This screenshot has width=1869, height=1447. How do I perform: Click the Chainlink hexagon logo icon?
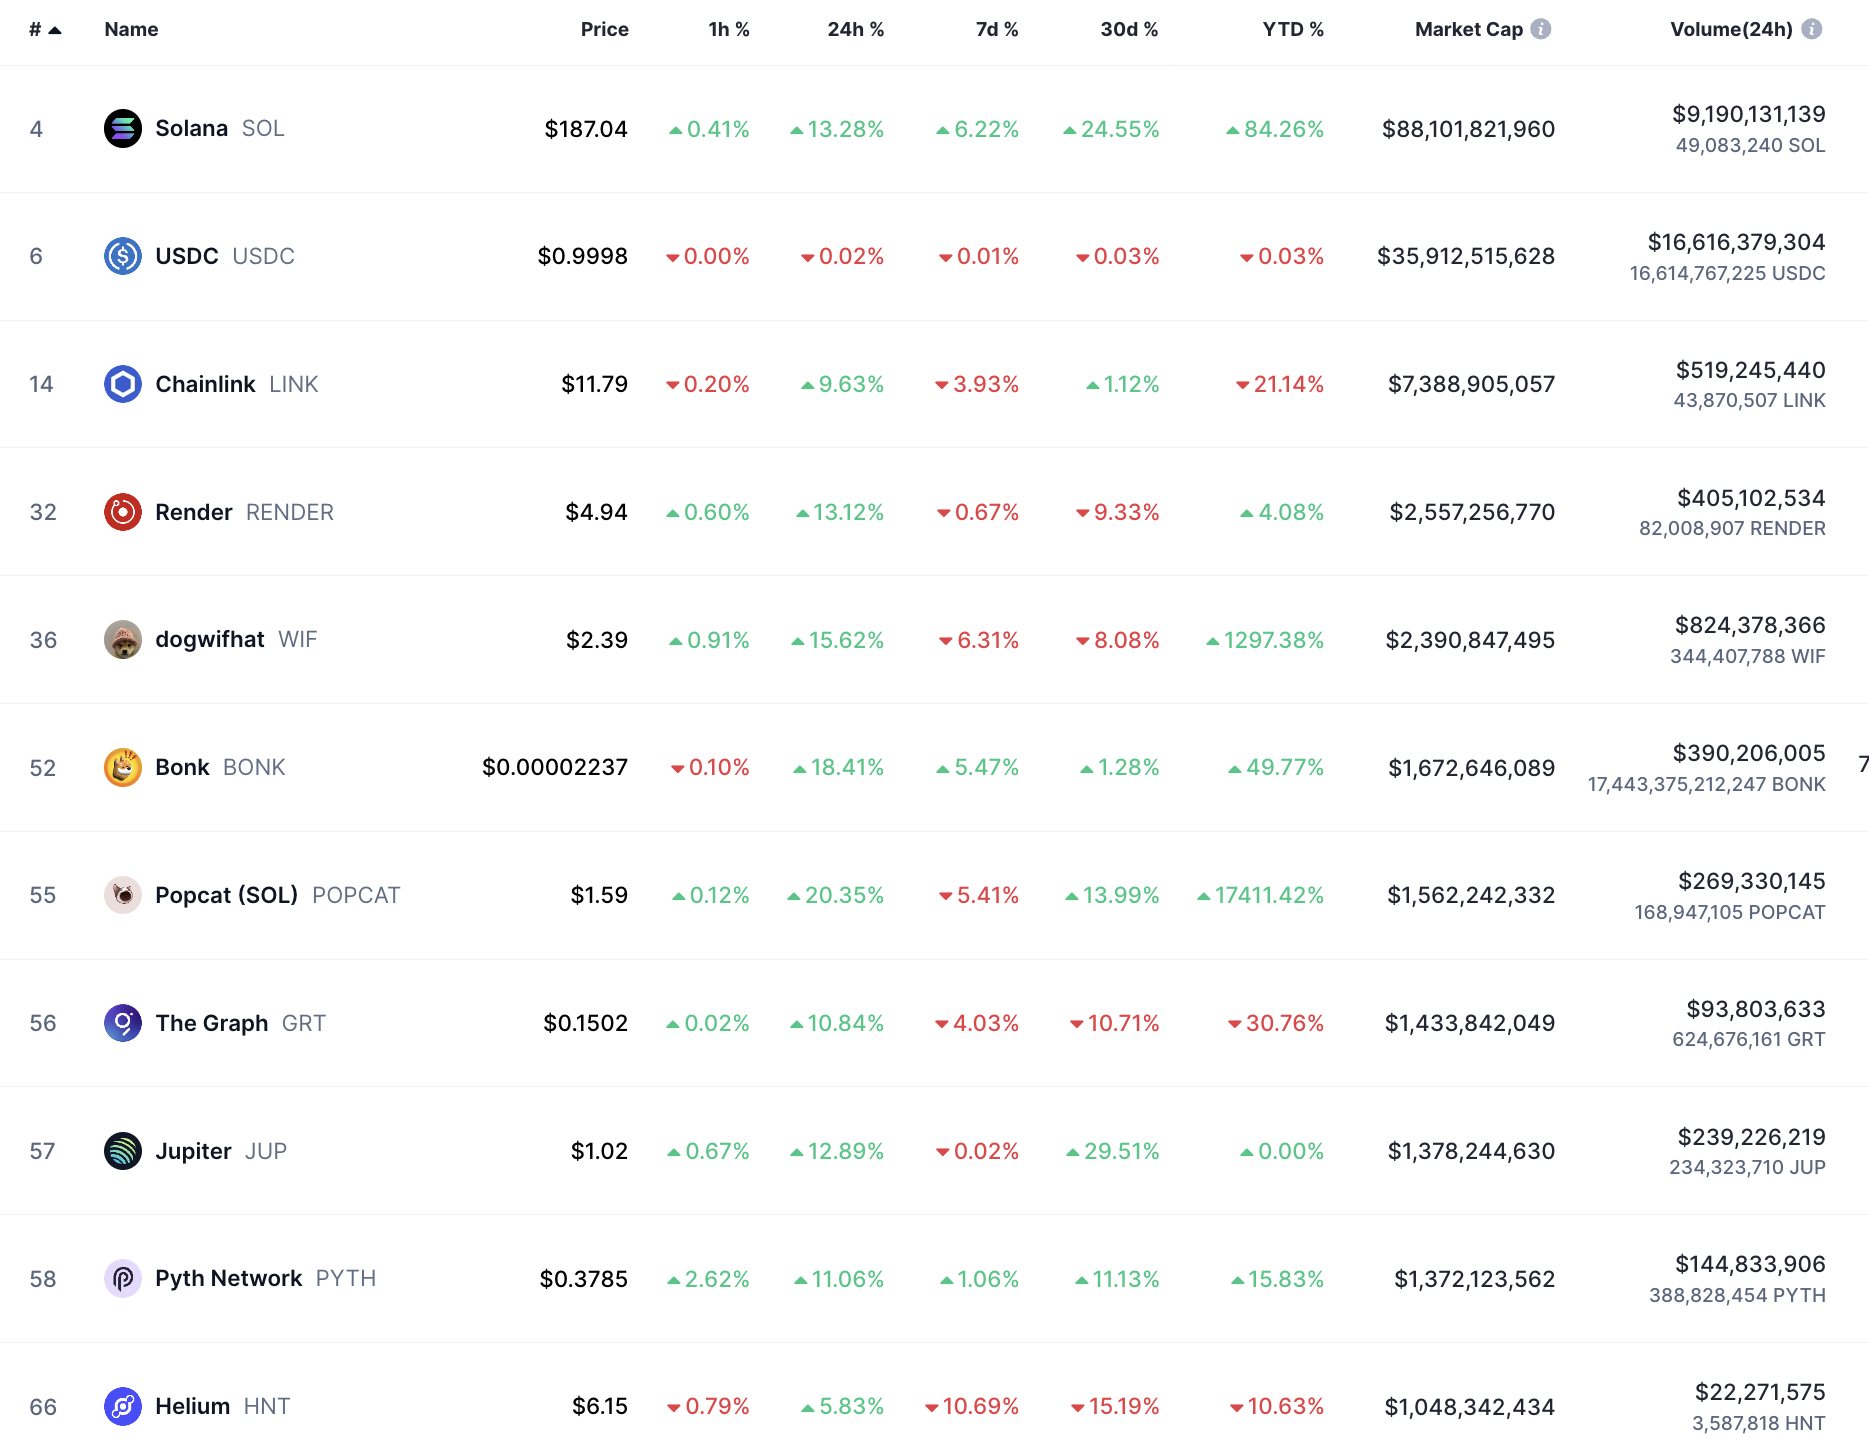[x=122, y=384]
